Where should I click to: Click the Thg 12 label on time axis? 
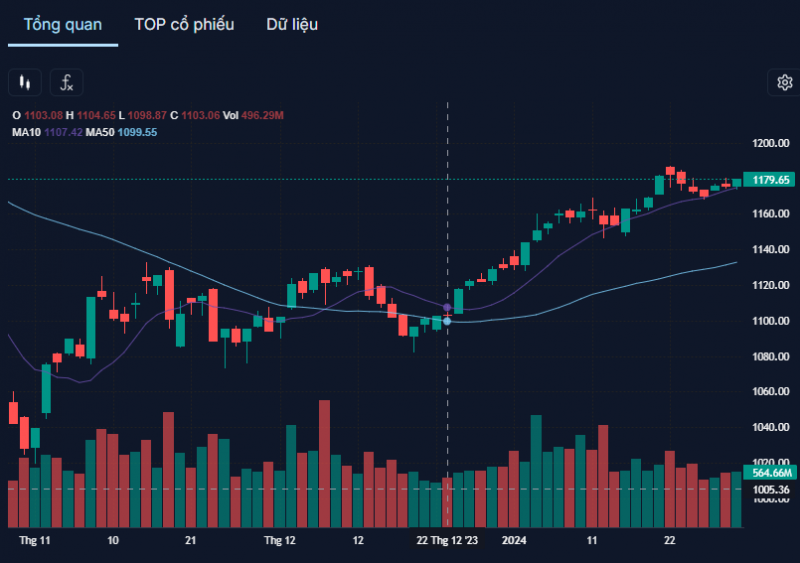(279, 540)
